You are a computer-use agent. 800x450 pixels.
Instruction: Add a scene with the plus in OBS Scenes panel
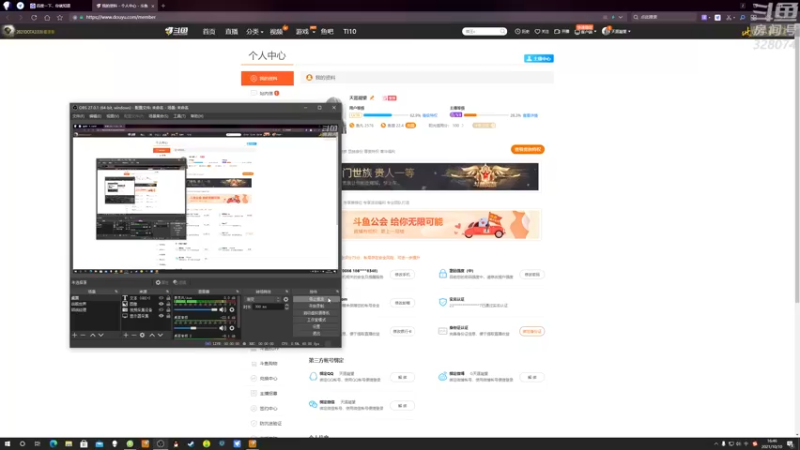(x=74, y=335)
